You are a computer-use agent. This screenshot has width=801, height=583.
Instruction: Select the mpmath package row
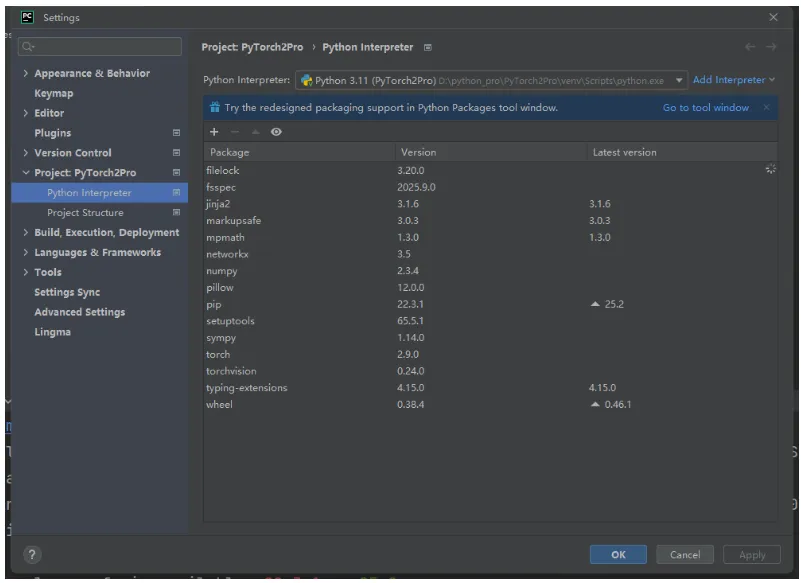[x=490, y=238]
